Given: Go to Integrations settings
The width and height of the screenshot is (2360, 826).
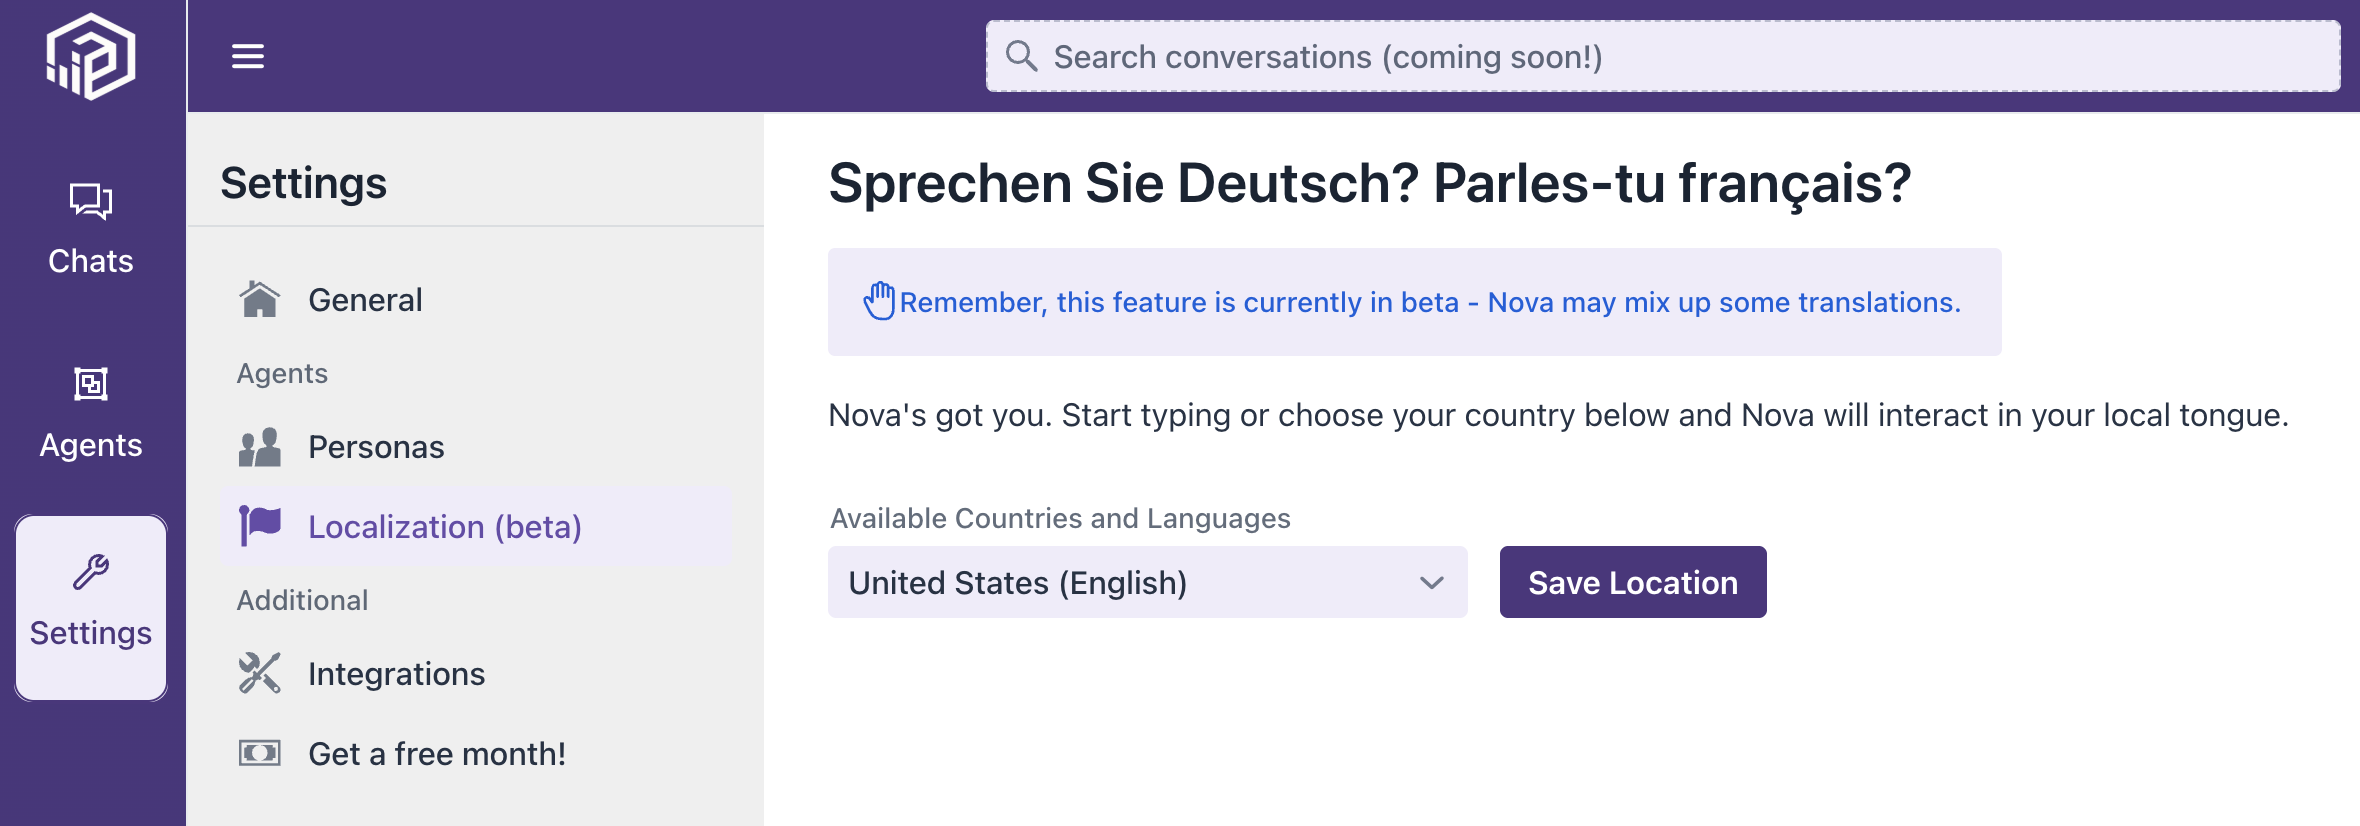Looking at the screenshot, I should (x=396, y=674).
